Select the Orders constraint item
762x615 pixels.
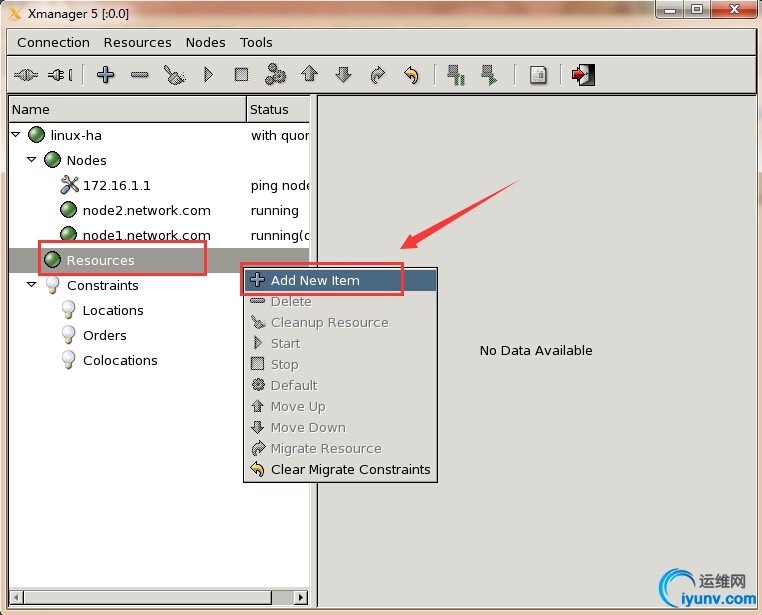tap(104, 336)
